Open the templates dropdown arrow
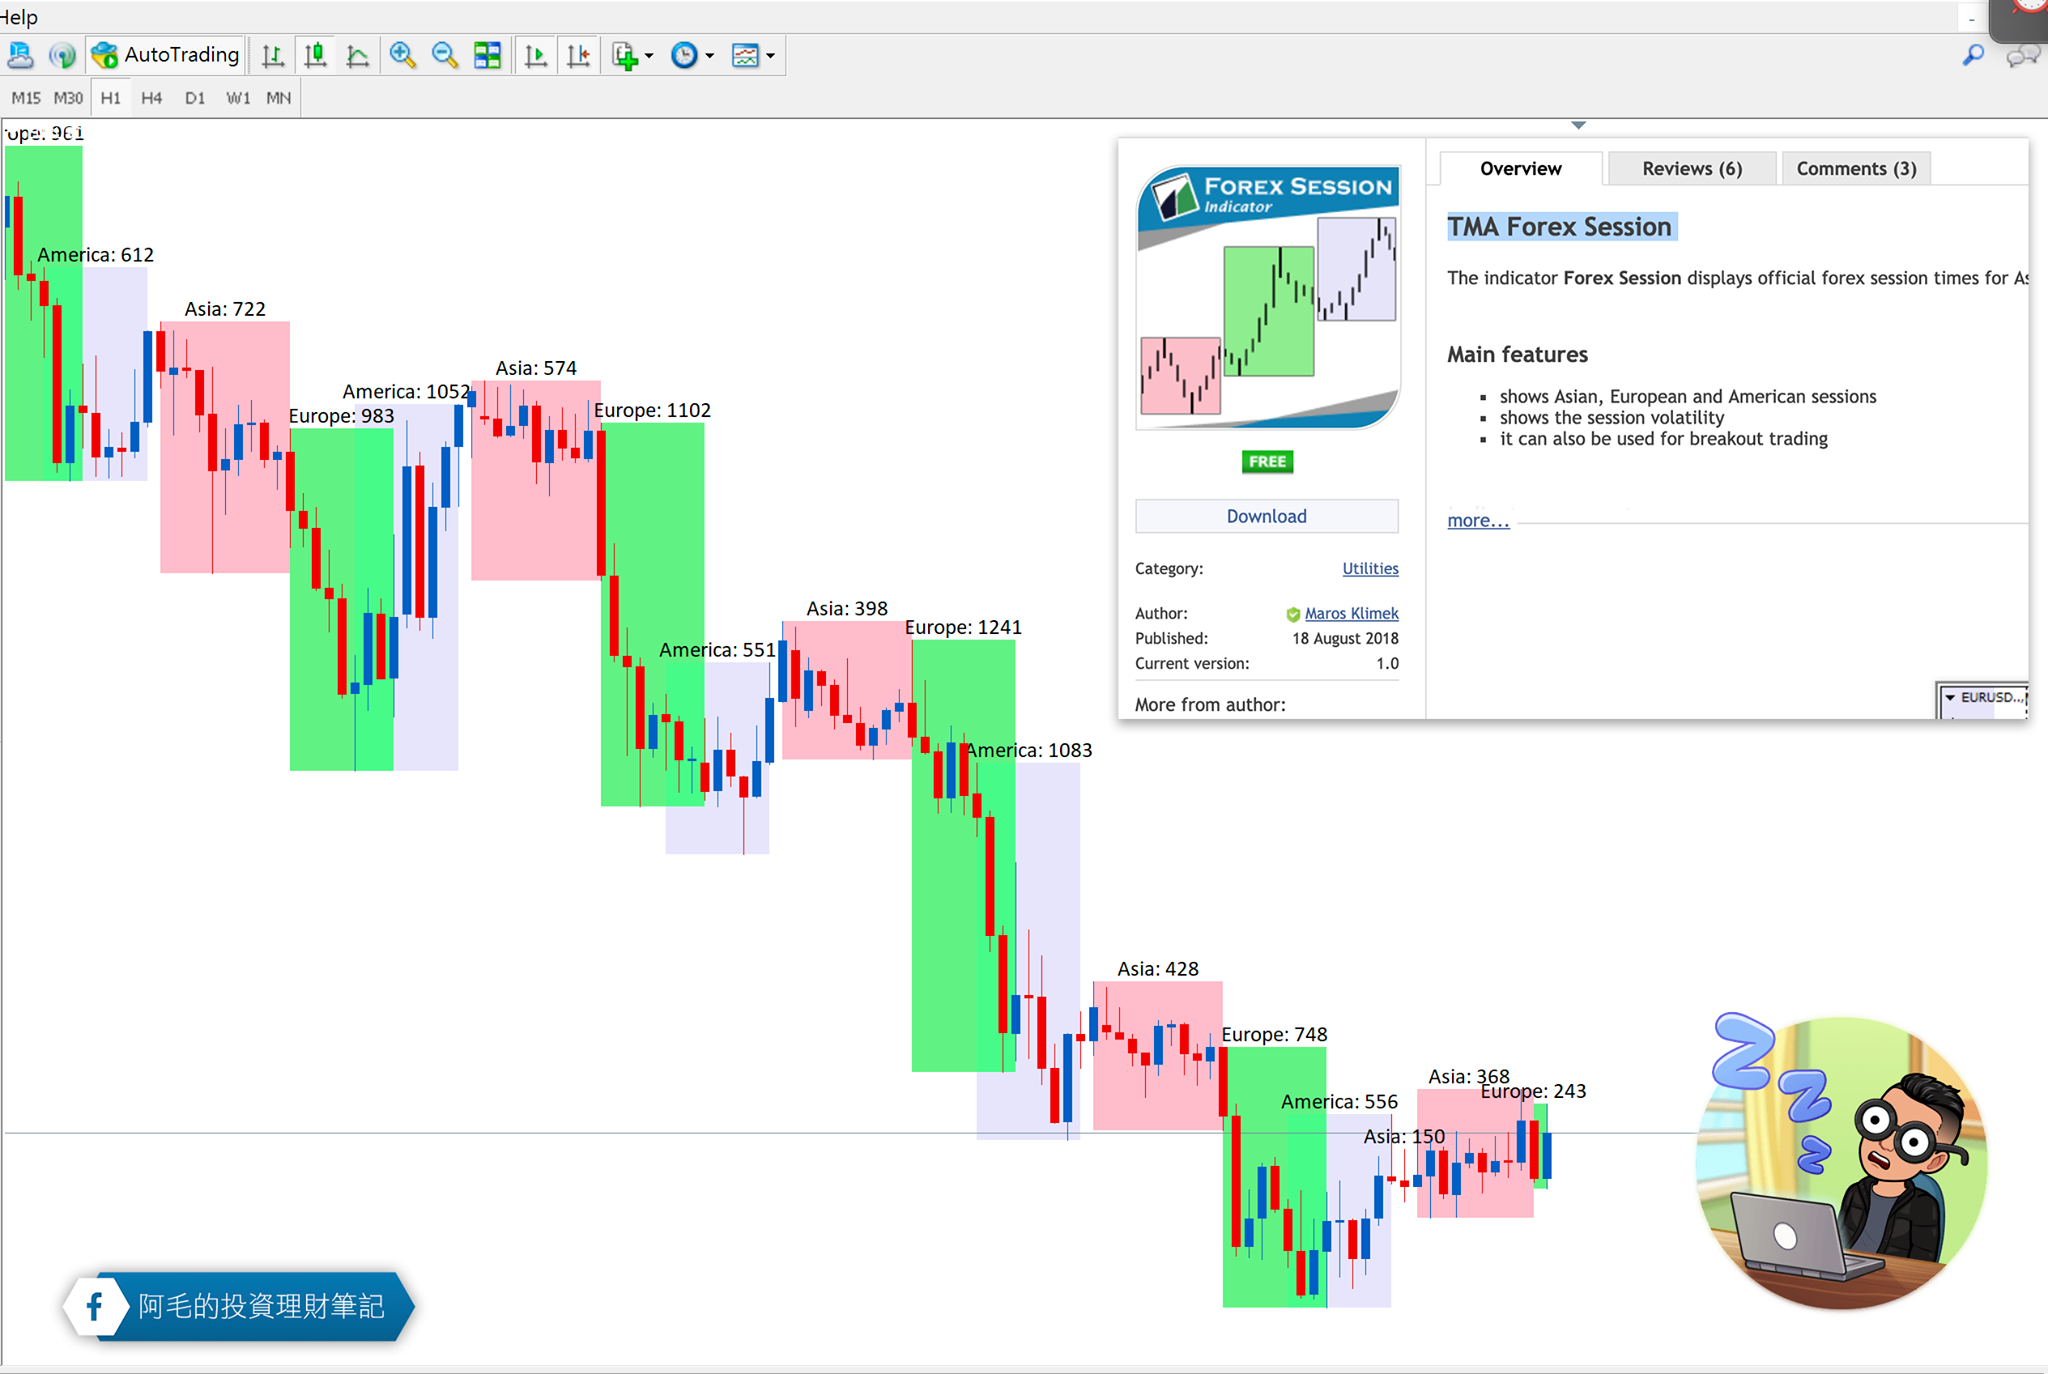This screenshot has width=2048, height=1374. coord(770,56)
